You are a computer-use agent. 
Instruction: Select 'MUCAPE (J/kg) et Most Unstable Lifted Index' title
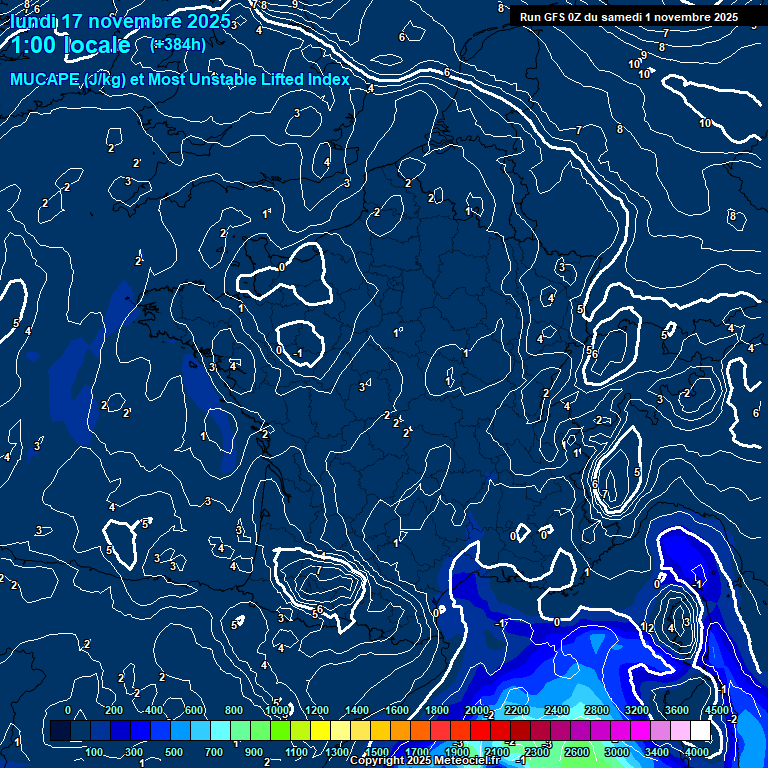coord(180,79)
